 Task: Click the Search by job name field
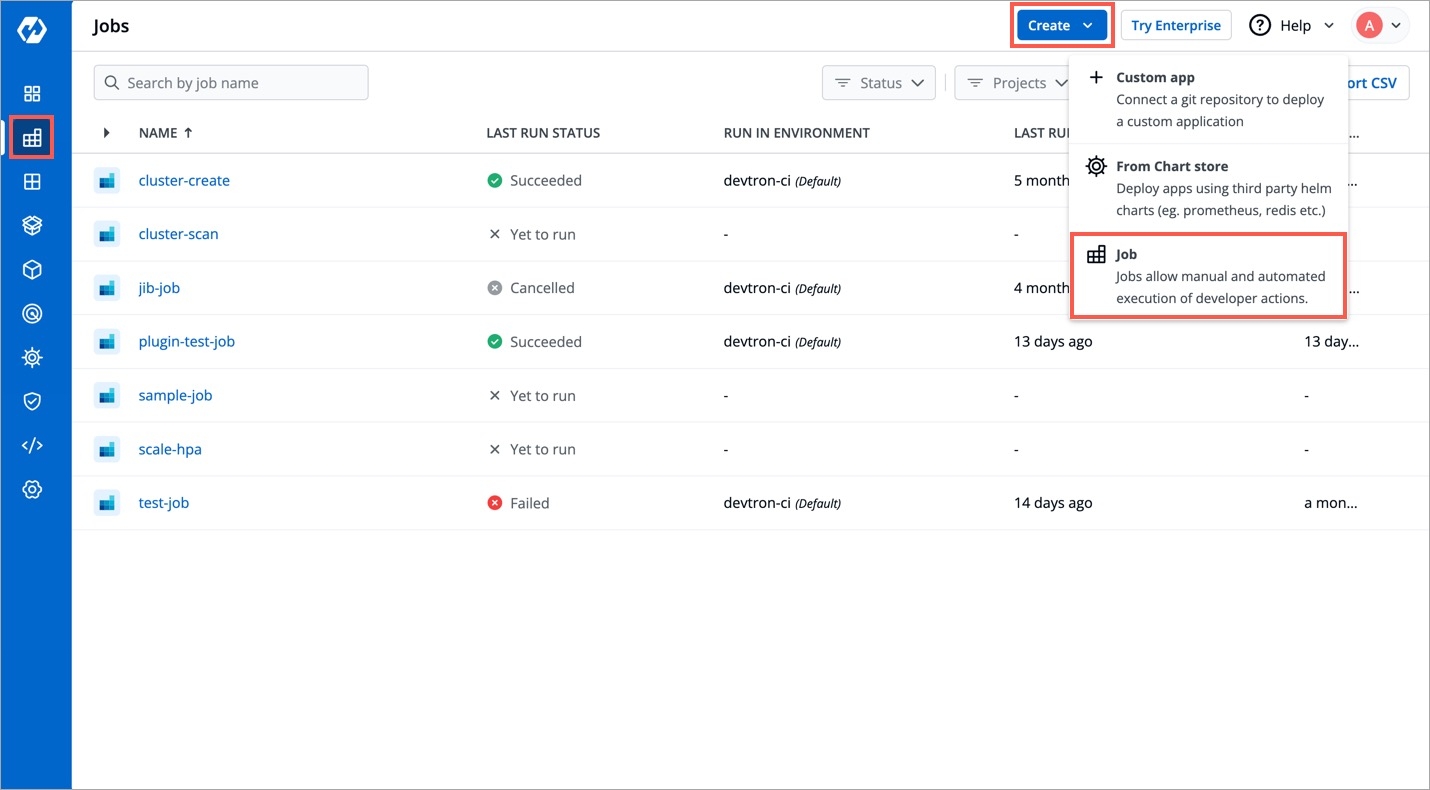pos(231,83)
